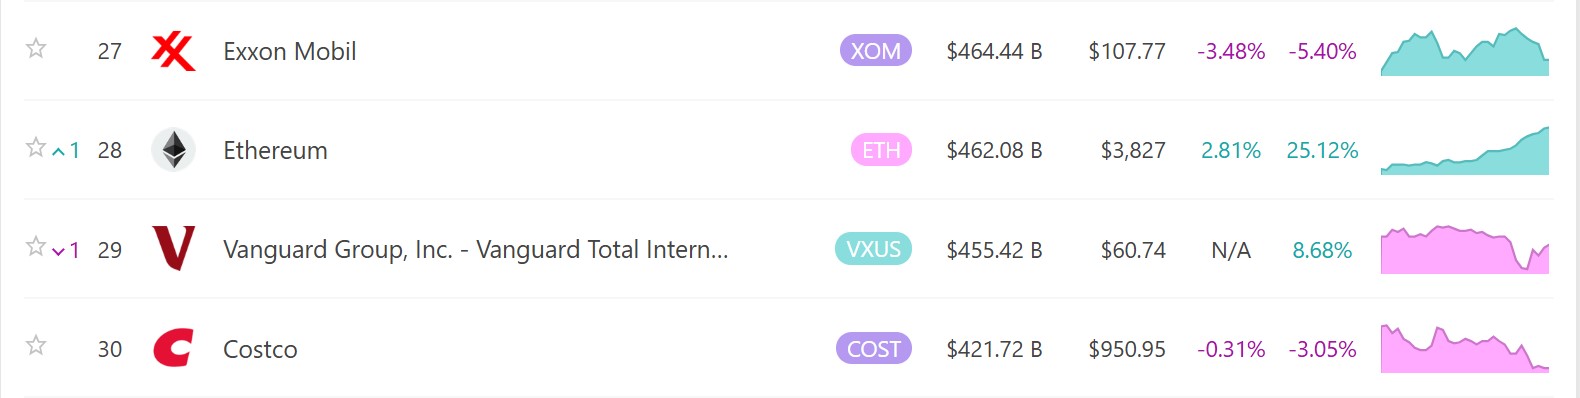1580x398 pixels.
Task: Toggle the Ethereum favorite star
Action: pos(36,147)
